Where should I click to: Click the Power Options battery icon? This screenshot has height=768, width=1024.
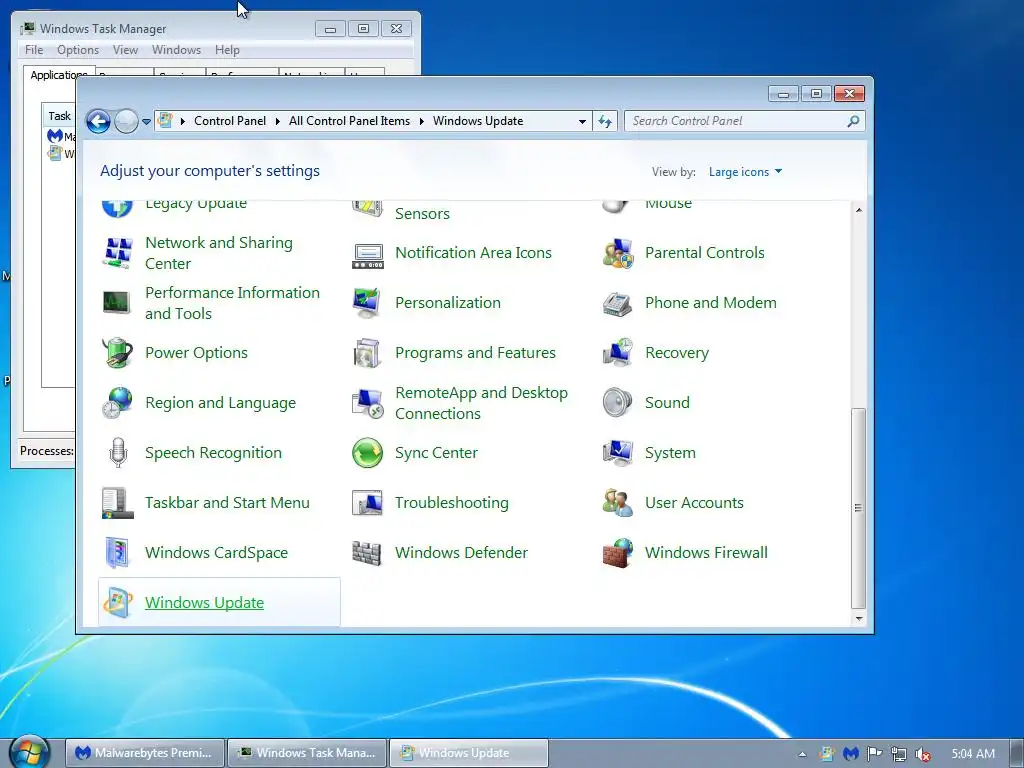click(118, 353)
